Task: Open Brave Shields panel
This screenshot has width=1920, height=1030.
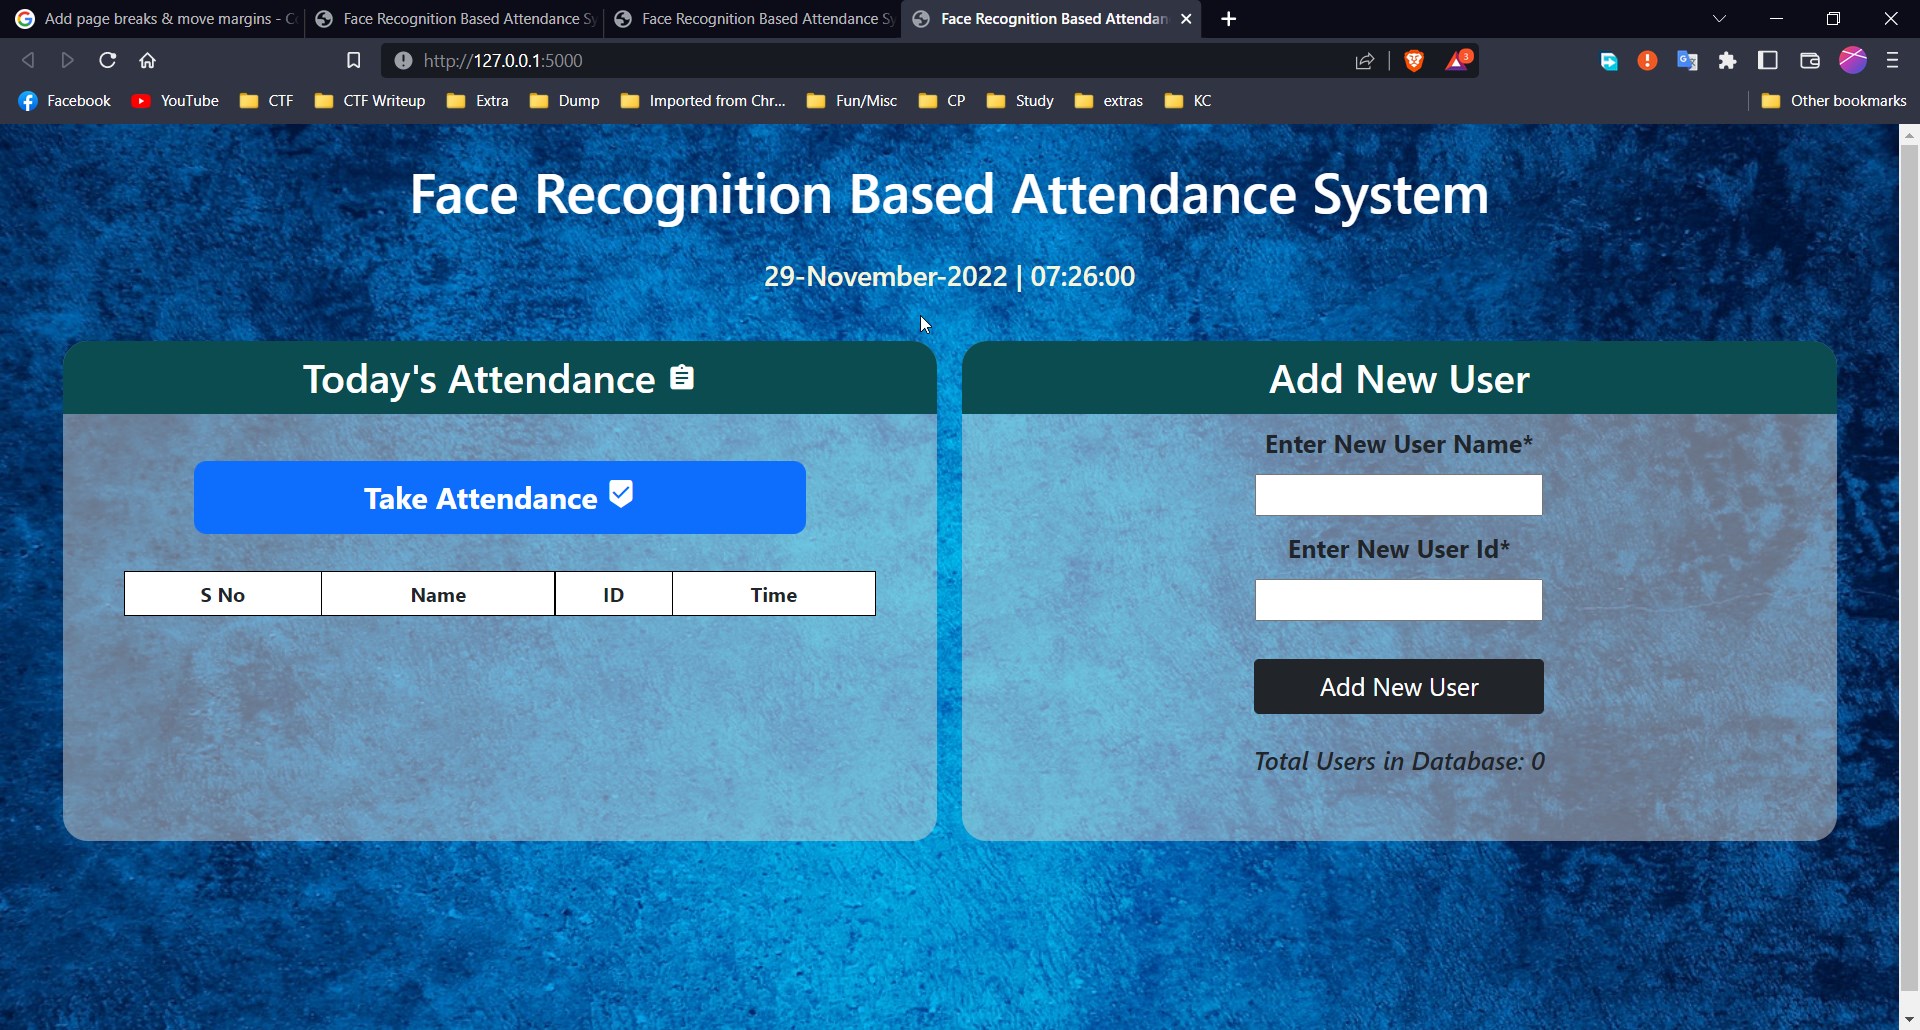Action: (x=1414, y=60)
